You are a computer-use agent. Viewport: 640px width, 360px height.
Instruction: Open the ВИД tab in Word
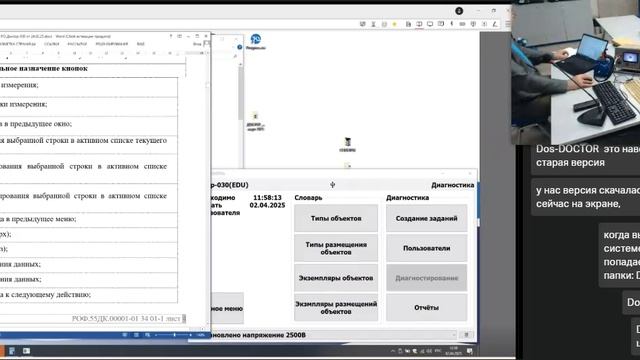tap(140, 44)
